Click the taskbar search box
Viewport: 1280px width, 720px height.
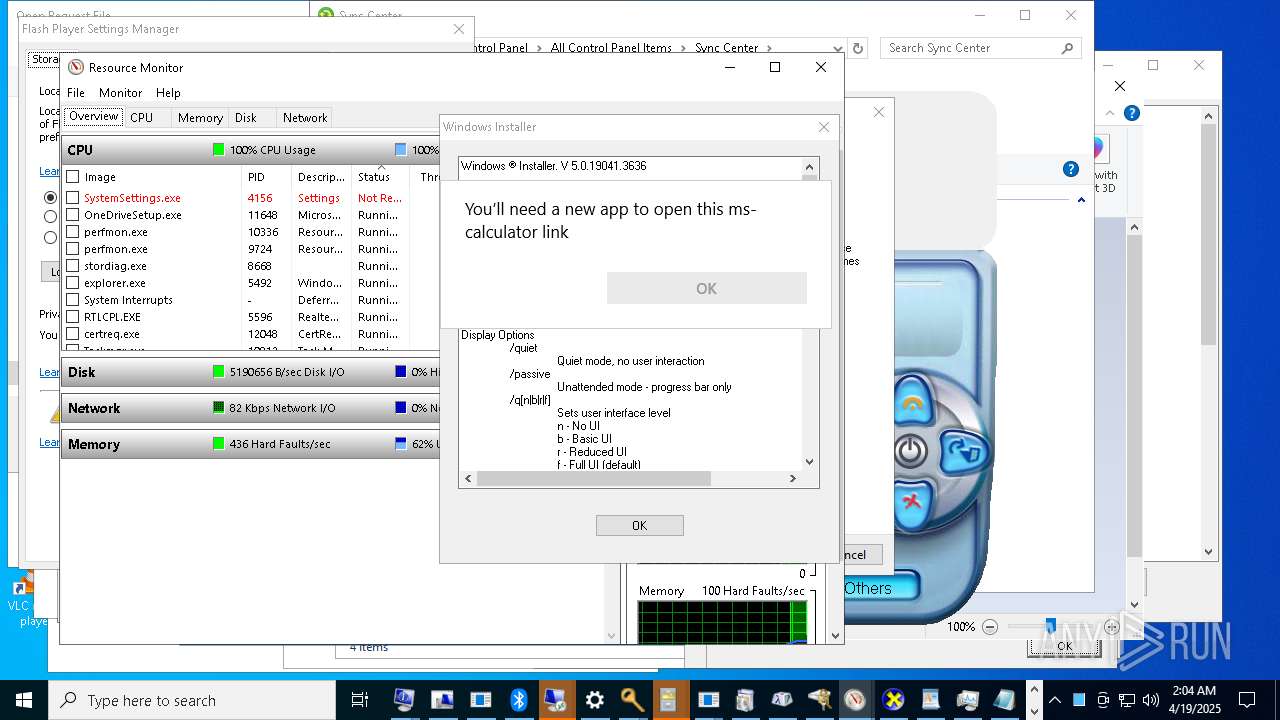click(192, 700)
